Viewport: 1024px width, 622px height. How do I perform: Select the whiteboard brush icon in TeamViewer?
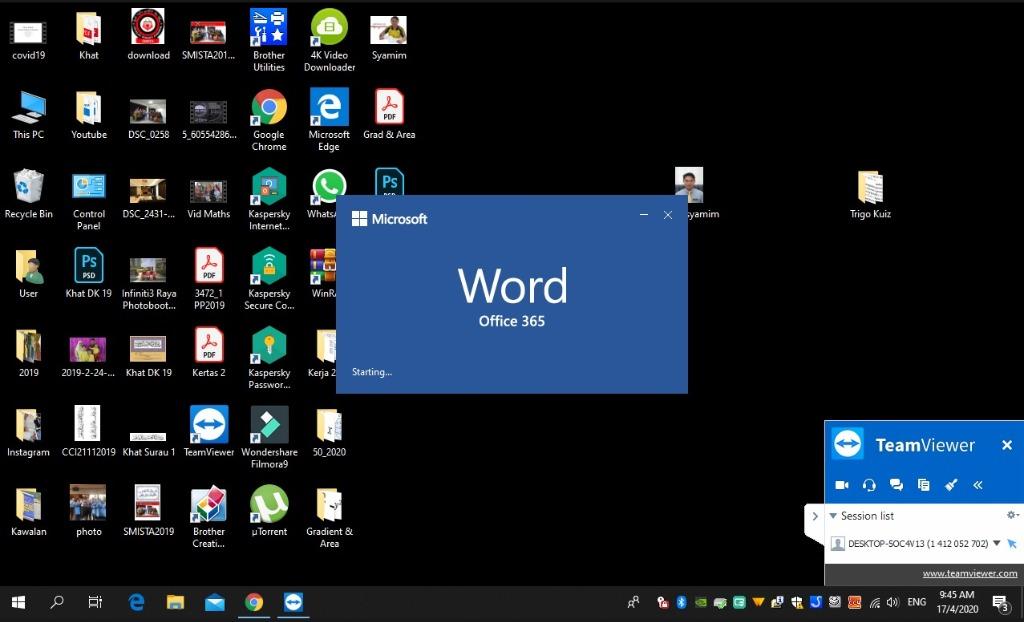951,485
